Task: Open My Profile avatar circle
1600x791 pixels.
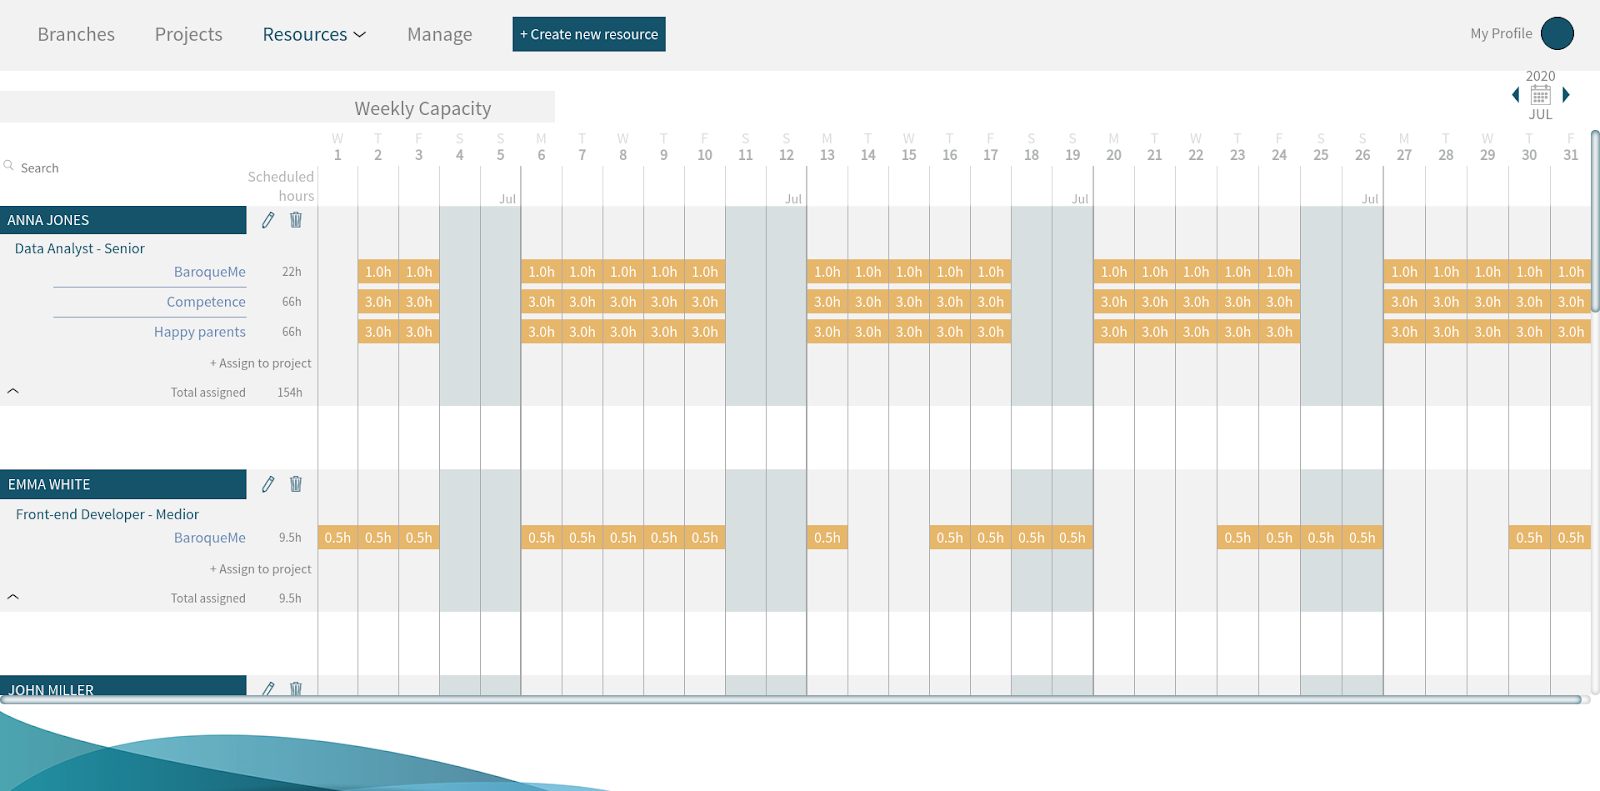Action: tap(1557, 33)
